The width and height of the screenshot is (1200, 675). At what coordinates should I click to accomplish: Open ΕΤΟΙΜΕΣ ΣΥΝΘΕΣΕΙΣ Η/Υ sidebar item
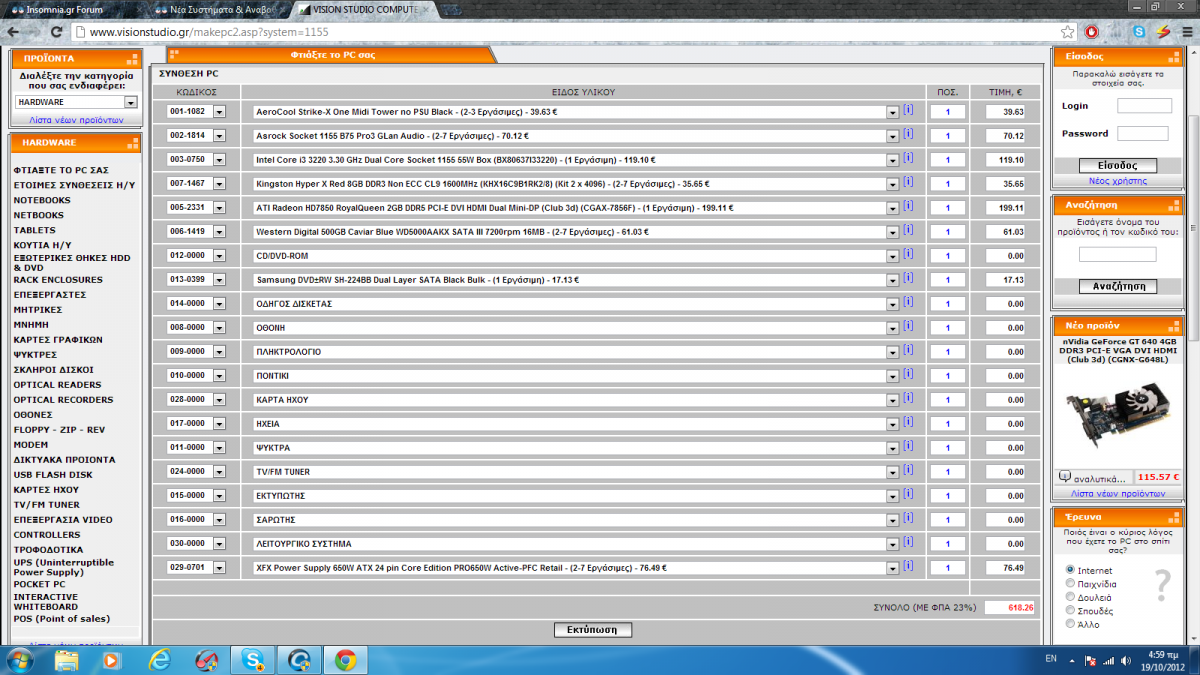pos(74,185)
